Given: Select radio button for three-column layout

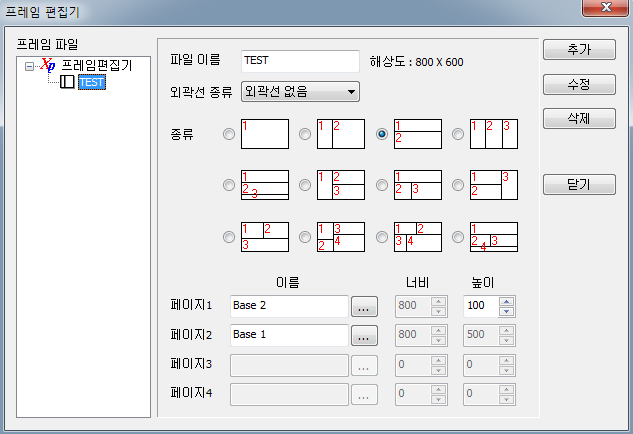Looking at the screenshot, I should click(458, 134).
